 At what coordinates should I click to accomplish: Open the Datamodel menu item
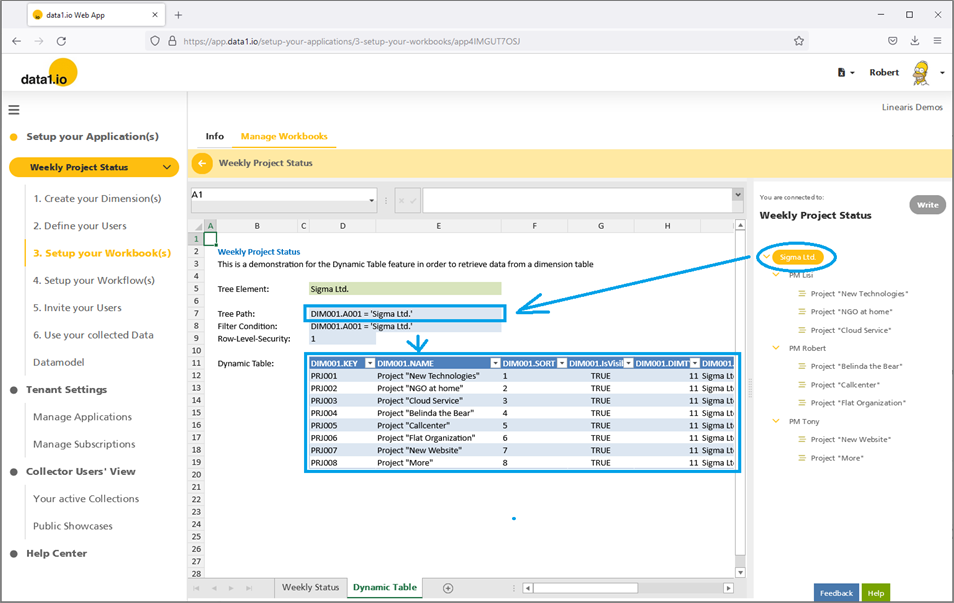(x=58, y=362)
